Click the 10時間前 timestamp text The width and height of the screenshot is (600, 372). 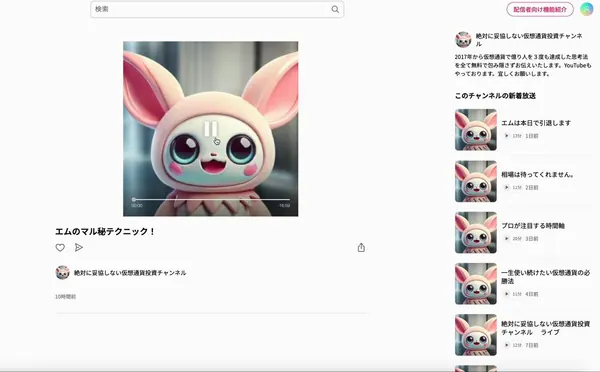click(x=65, y=297)
